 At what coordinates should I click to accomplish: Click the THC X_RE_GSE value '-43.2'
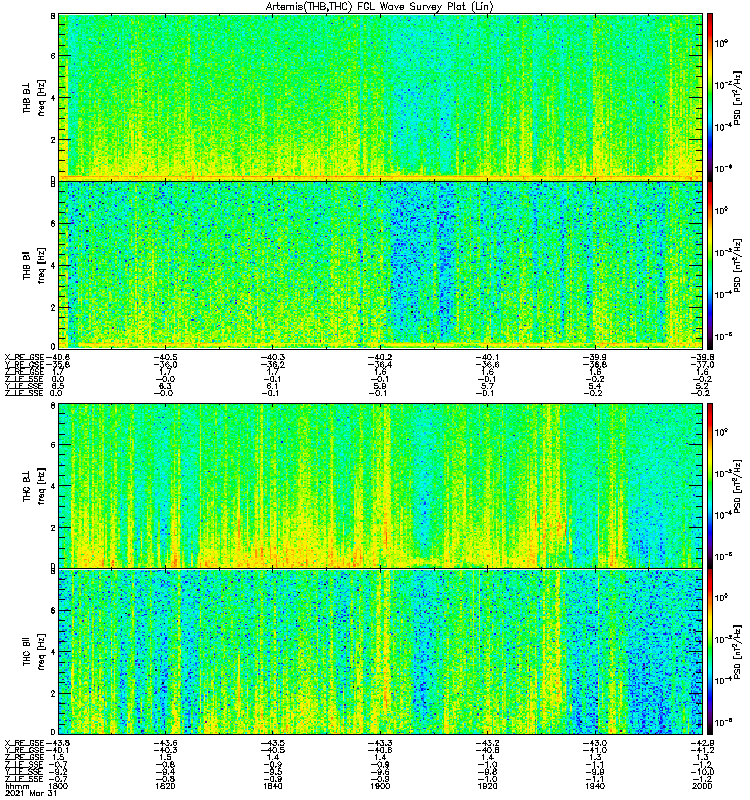pyautogui.click(x=487, y=743)
